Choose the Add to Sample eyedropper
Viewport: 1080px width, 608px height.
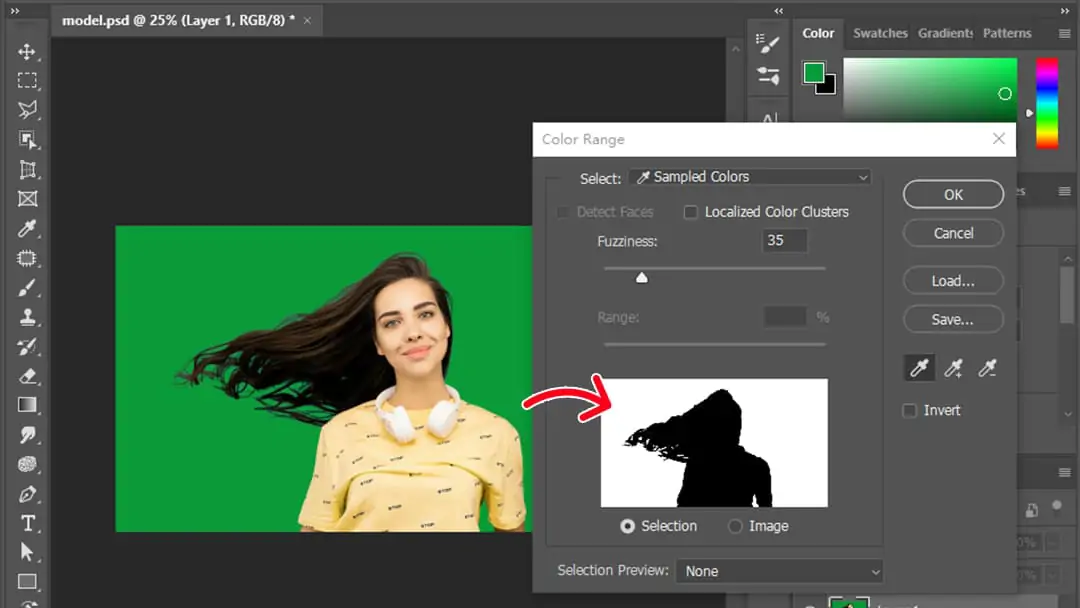coord(953,368)
